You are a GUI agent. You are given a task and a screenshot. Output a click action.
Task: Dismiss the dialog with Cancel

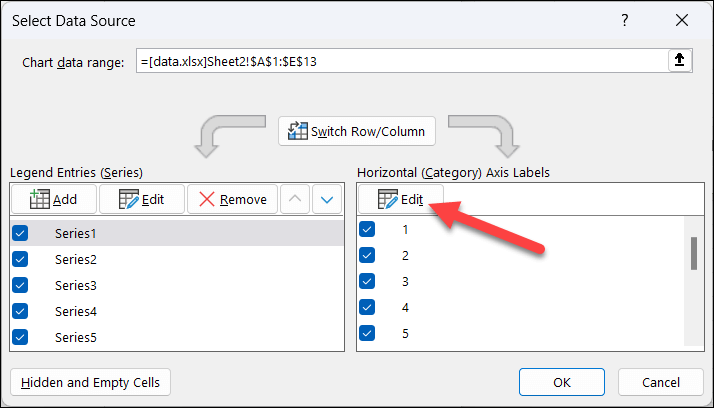click(661, 382)
